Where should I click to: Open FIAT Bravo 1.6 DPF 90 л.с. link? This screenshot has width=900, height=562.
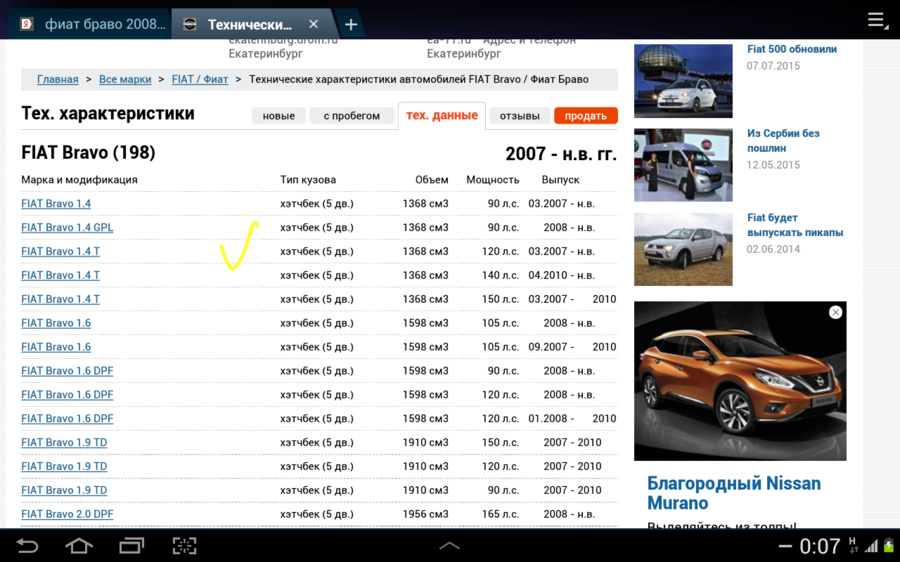(x=67, y=371)
